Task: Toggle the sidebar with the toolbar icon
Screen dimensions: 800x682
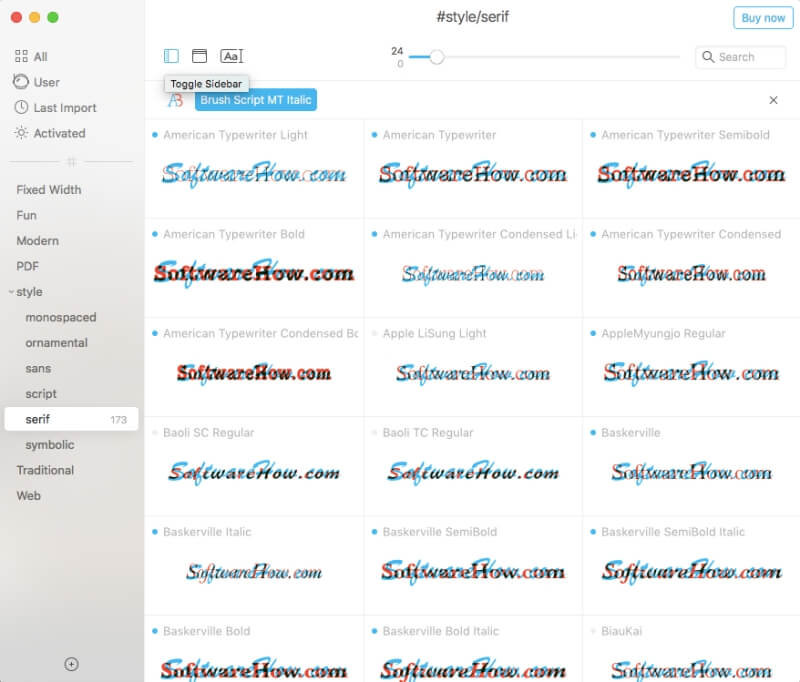Action: (171, 56)
